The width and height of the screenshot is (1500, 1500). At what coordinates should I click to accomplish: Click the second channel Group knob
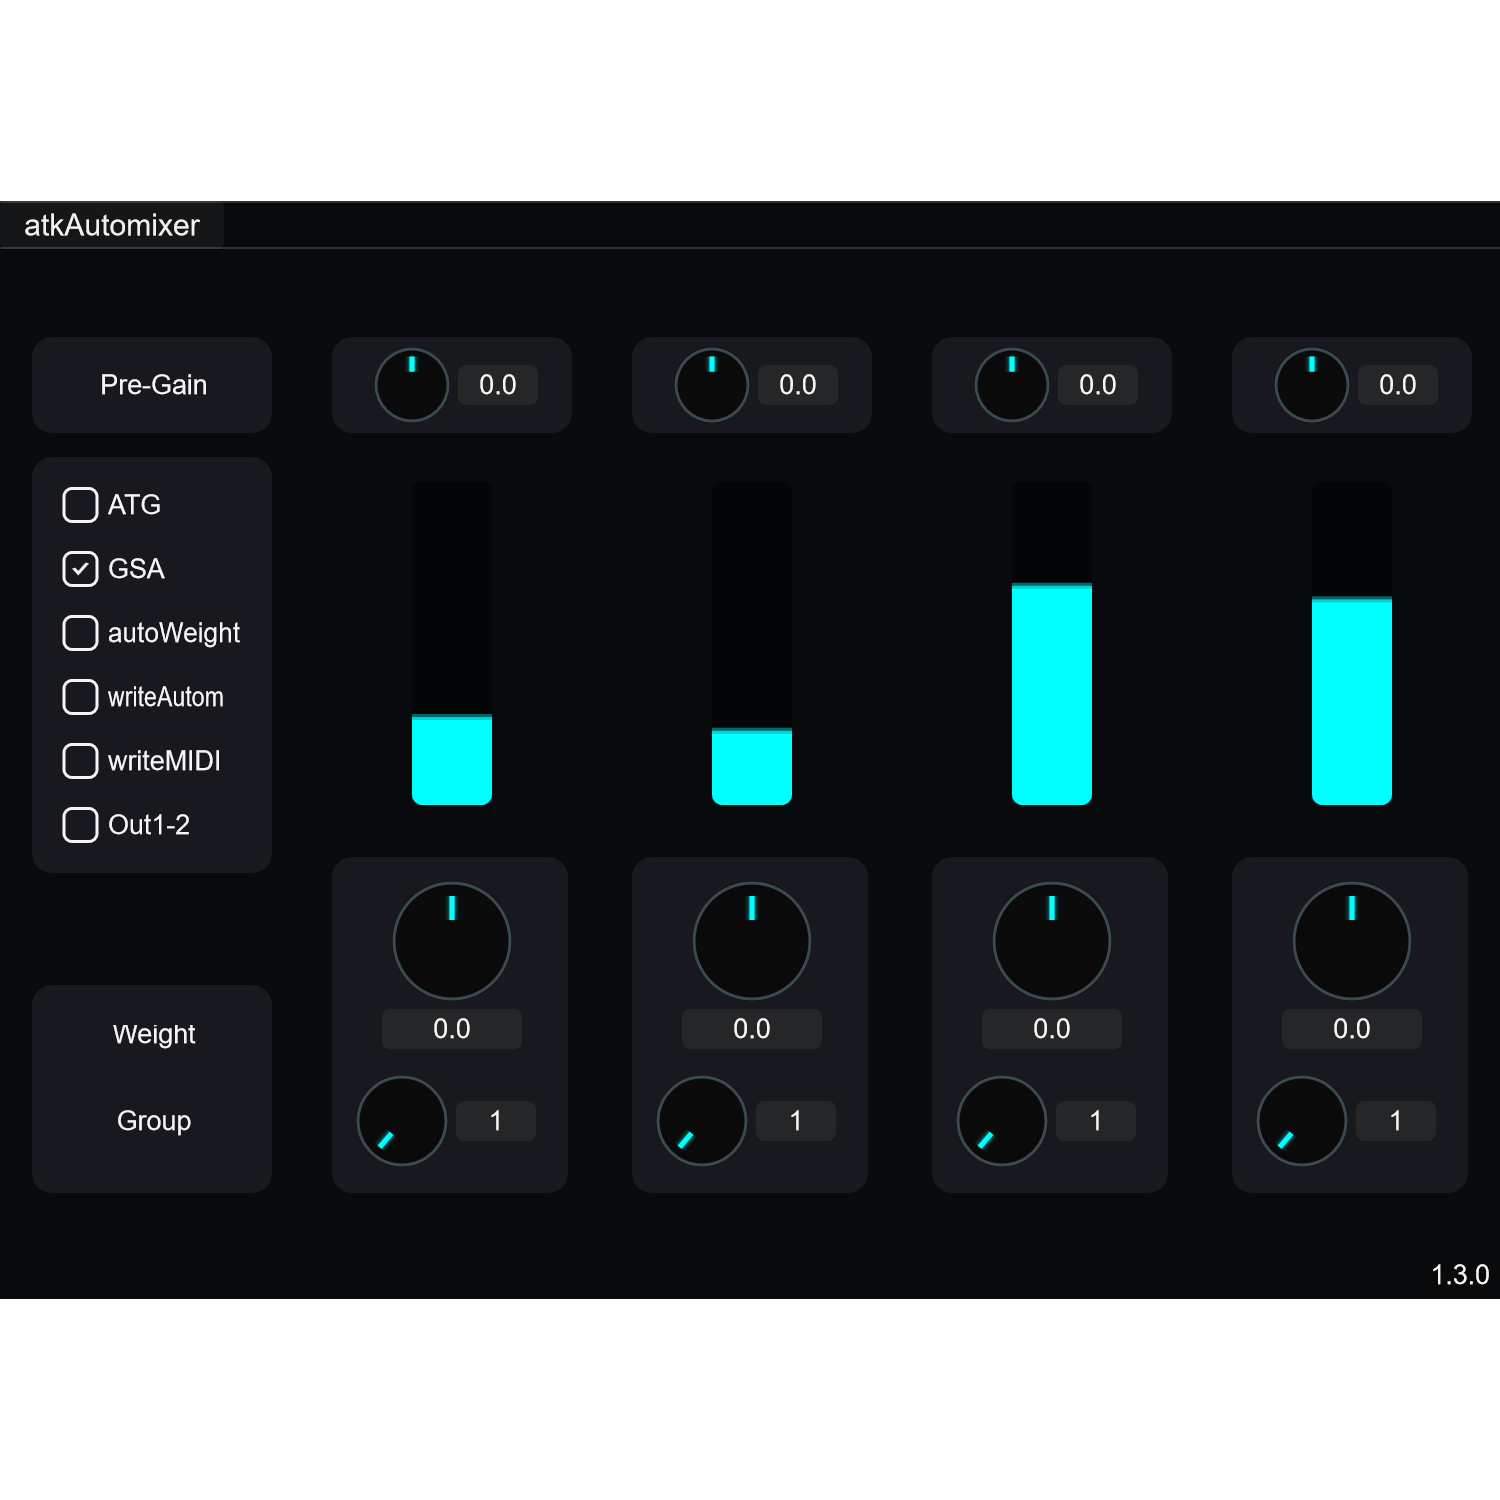point(702,1121)
